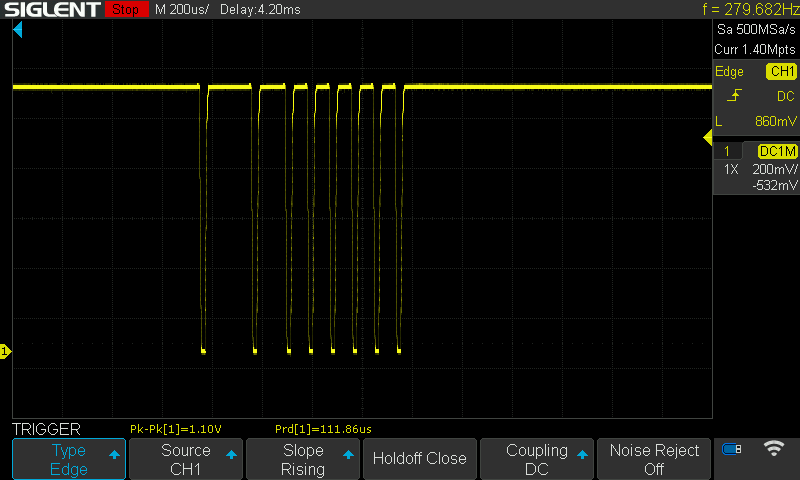
Task: Open the Coupling DC menu
Action: coord(537,459)
